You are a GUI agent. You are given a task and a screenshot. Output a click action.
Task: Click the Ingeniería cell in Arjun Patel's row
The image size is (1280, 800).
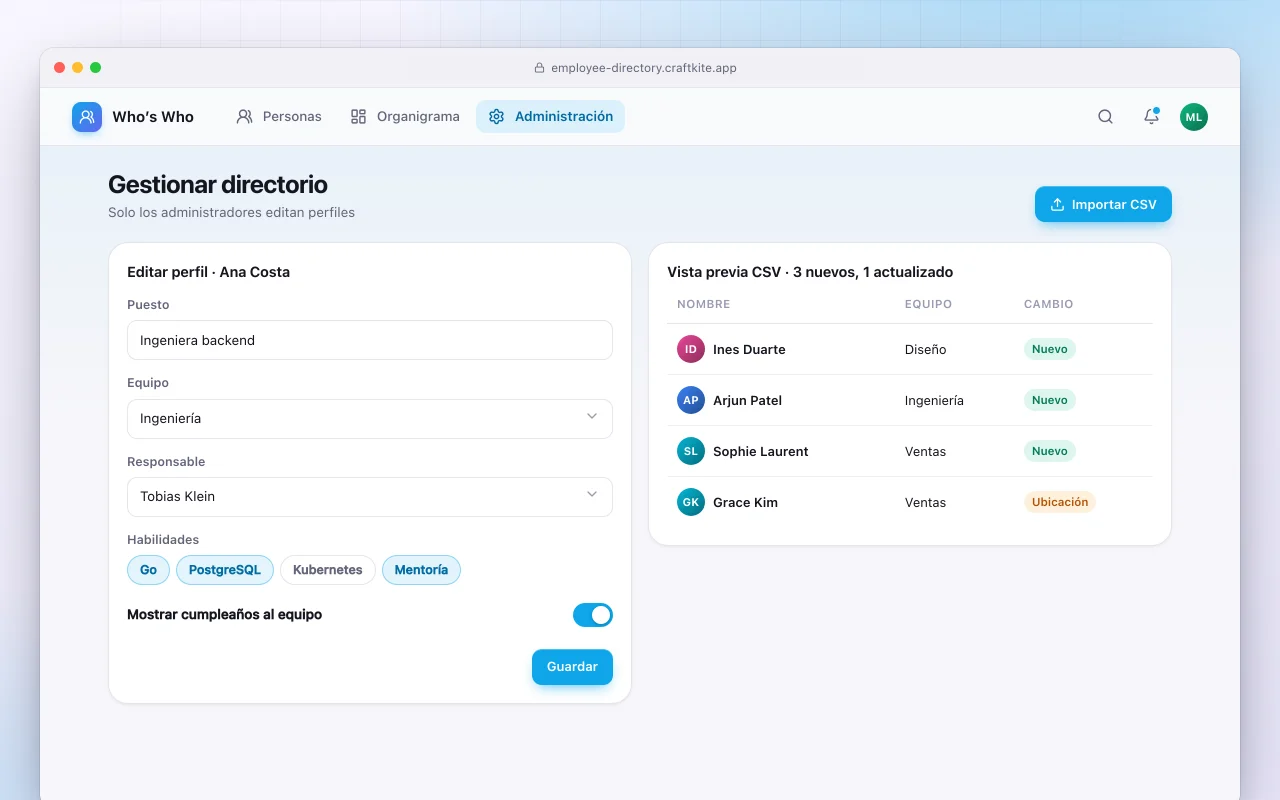(934, 400)
